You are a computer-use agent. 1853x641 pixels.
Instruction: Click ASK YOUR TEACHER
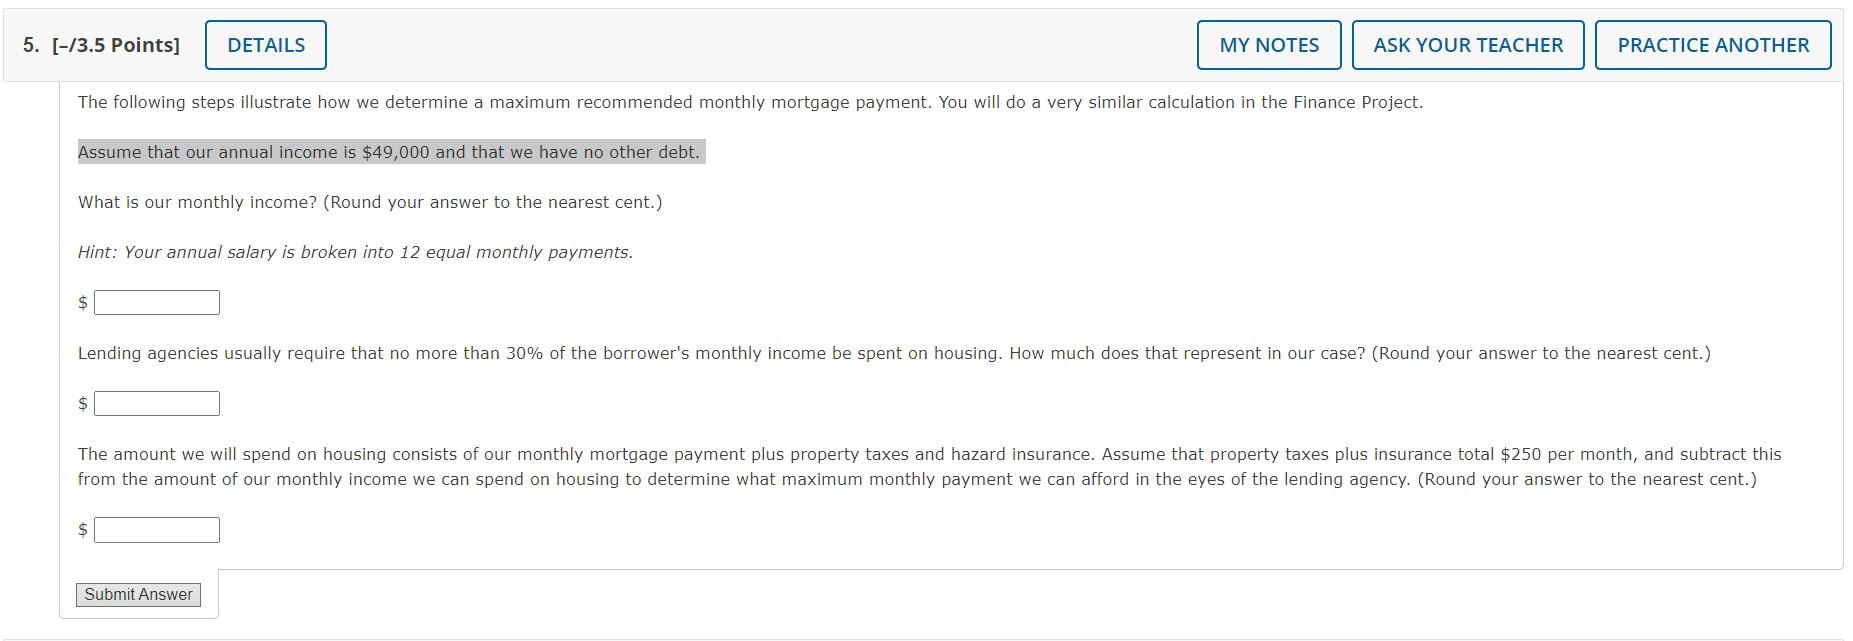1466,44
